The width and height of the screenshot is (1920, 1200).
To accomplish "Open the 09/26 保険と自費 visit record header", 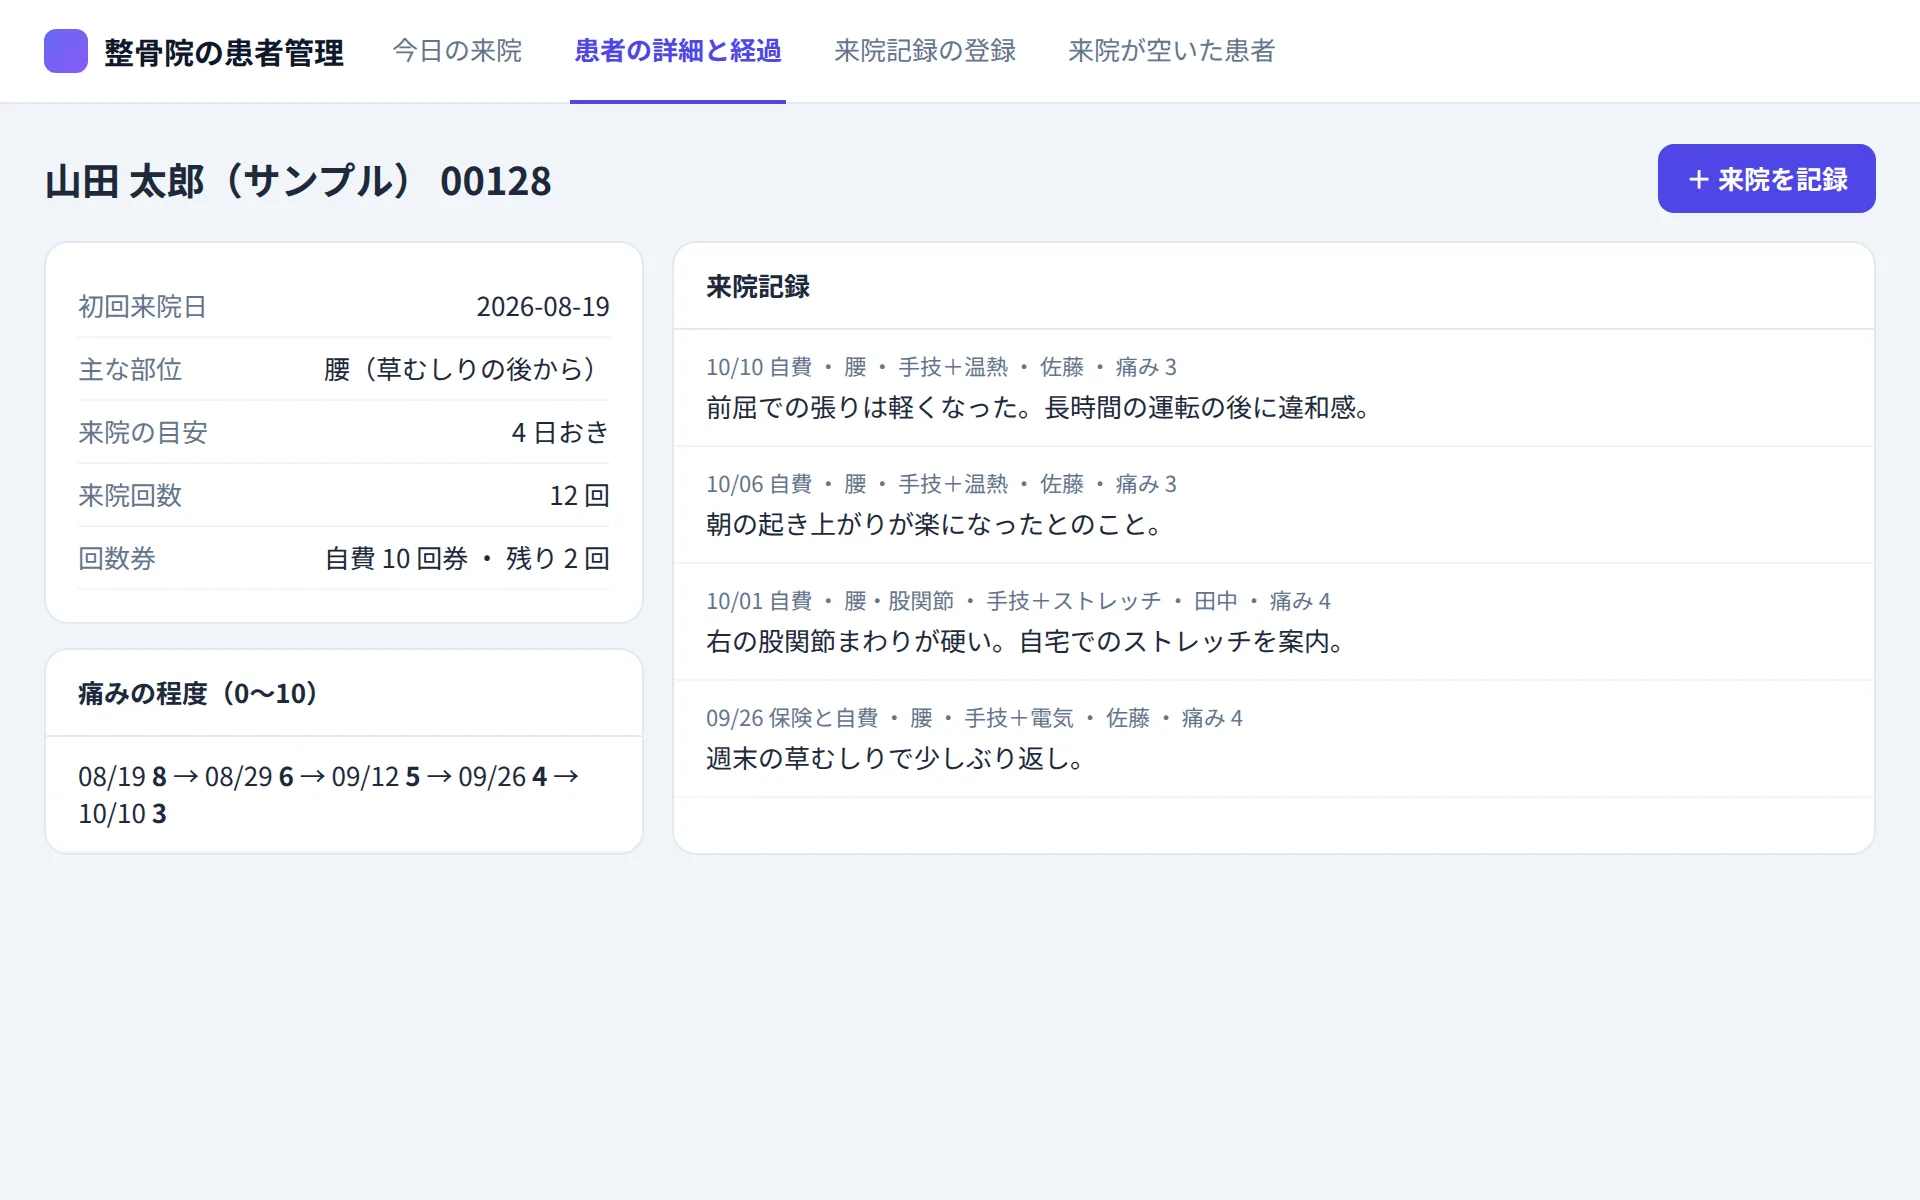I will point(974,718).
